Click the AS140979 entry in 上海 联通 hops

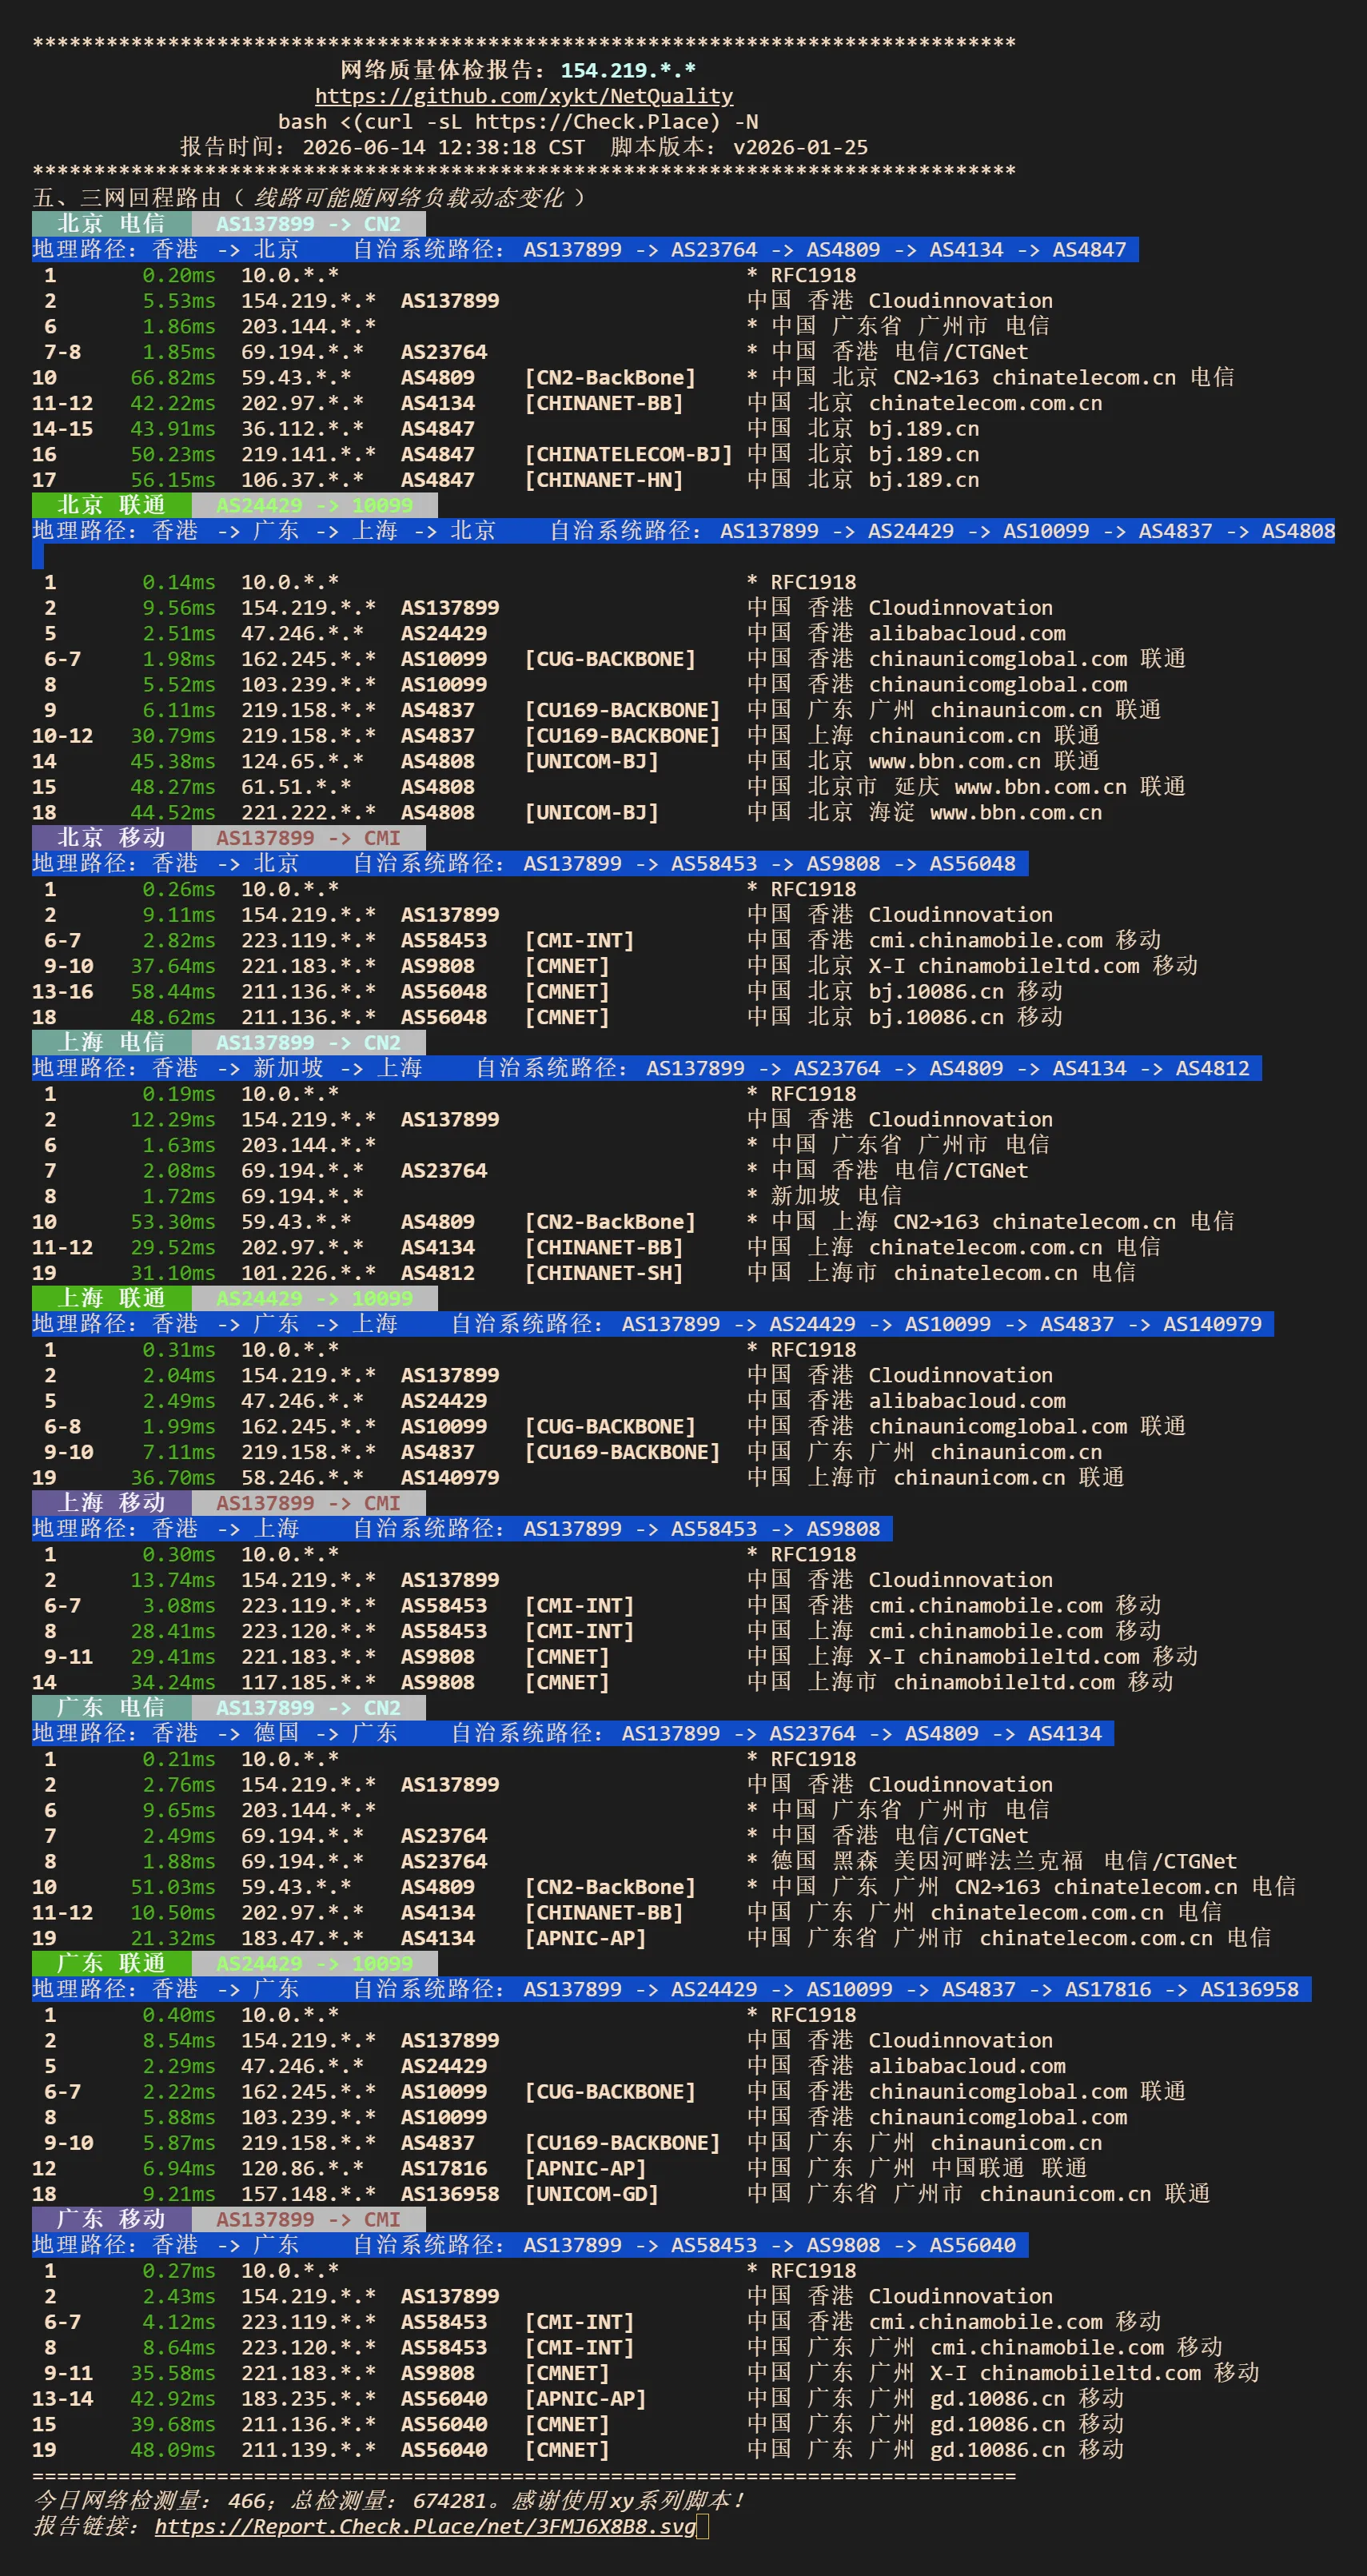point(450,1478)
